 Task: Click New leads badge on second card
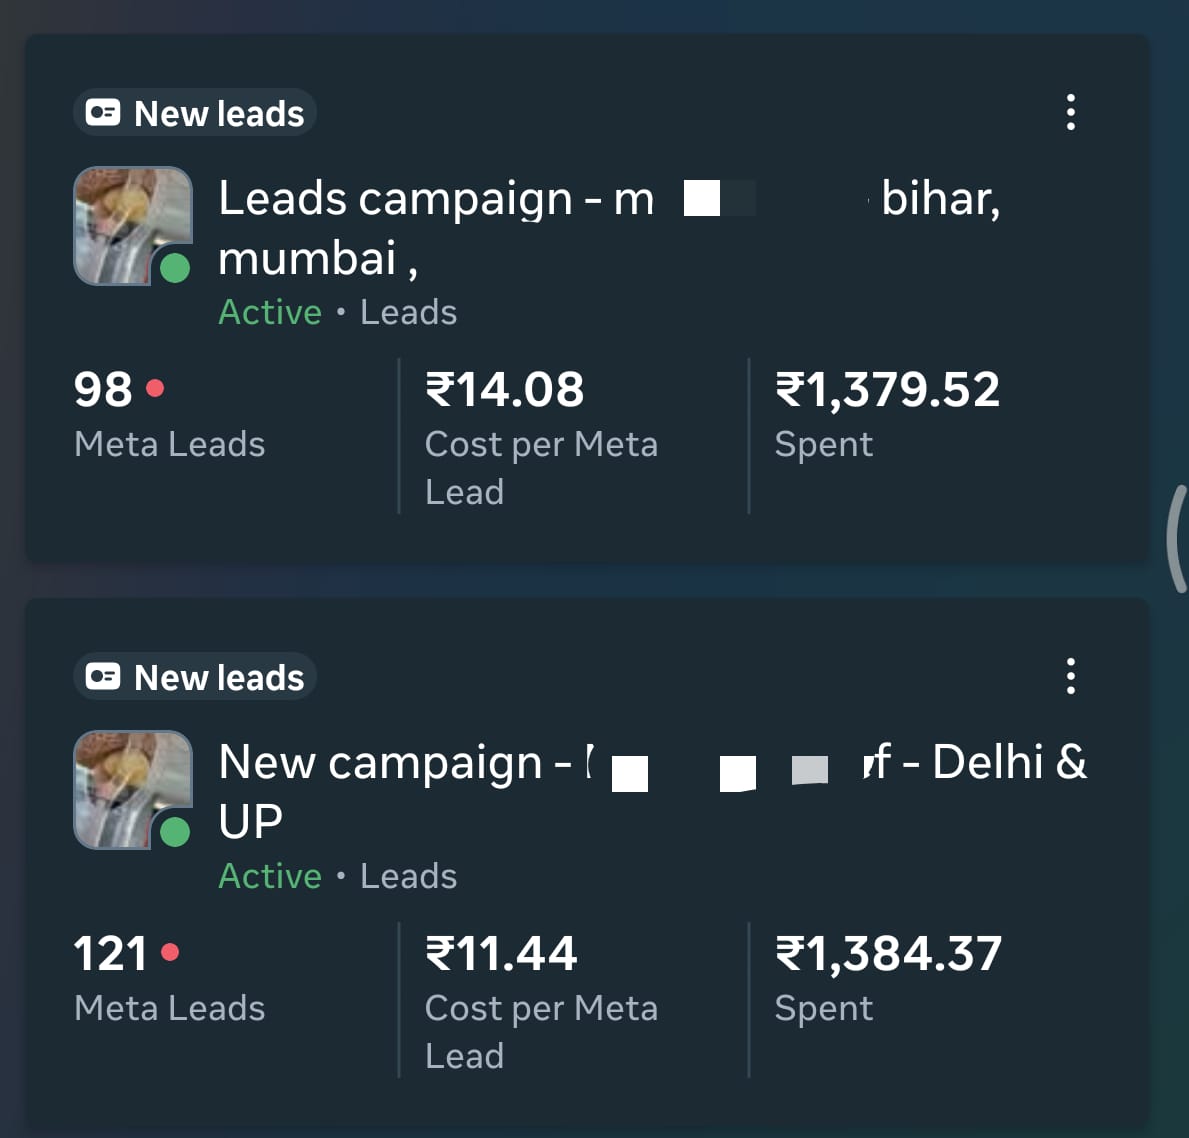pos(195,677)
